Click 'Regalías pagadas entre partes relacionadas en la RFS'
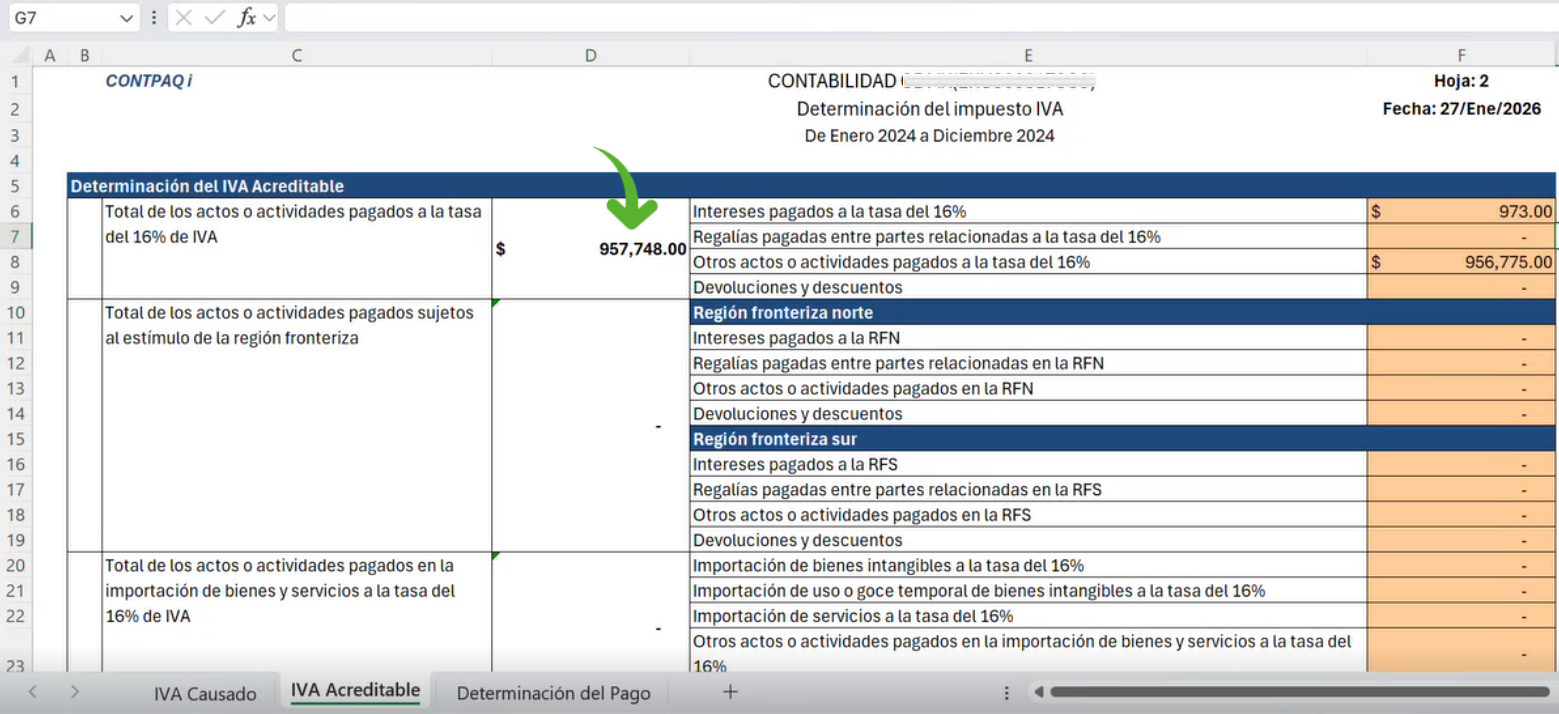This screenshot has width=1559, height=714. point(897,490)
